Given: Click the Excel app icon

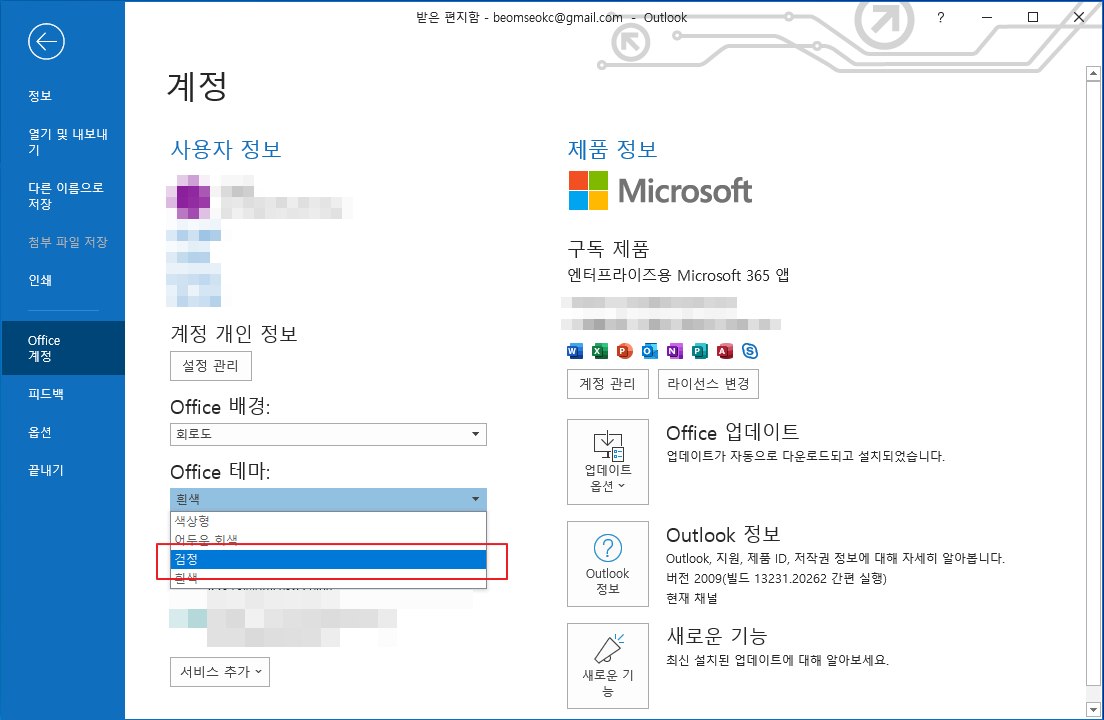Looking at the screenshot, I should coord(600,351).
